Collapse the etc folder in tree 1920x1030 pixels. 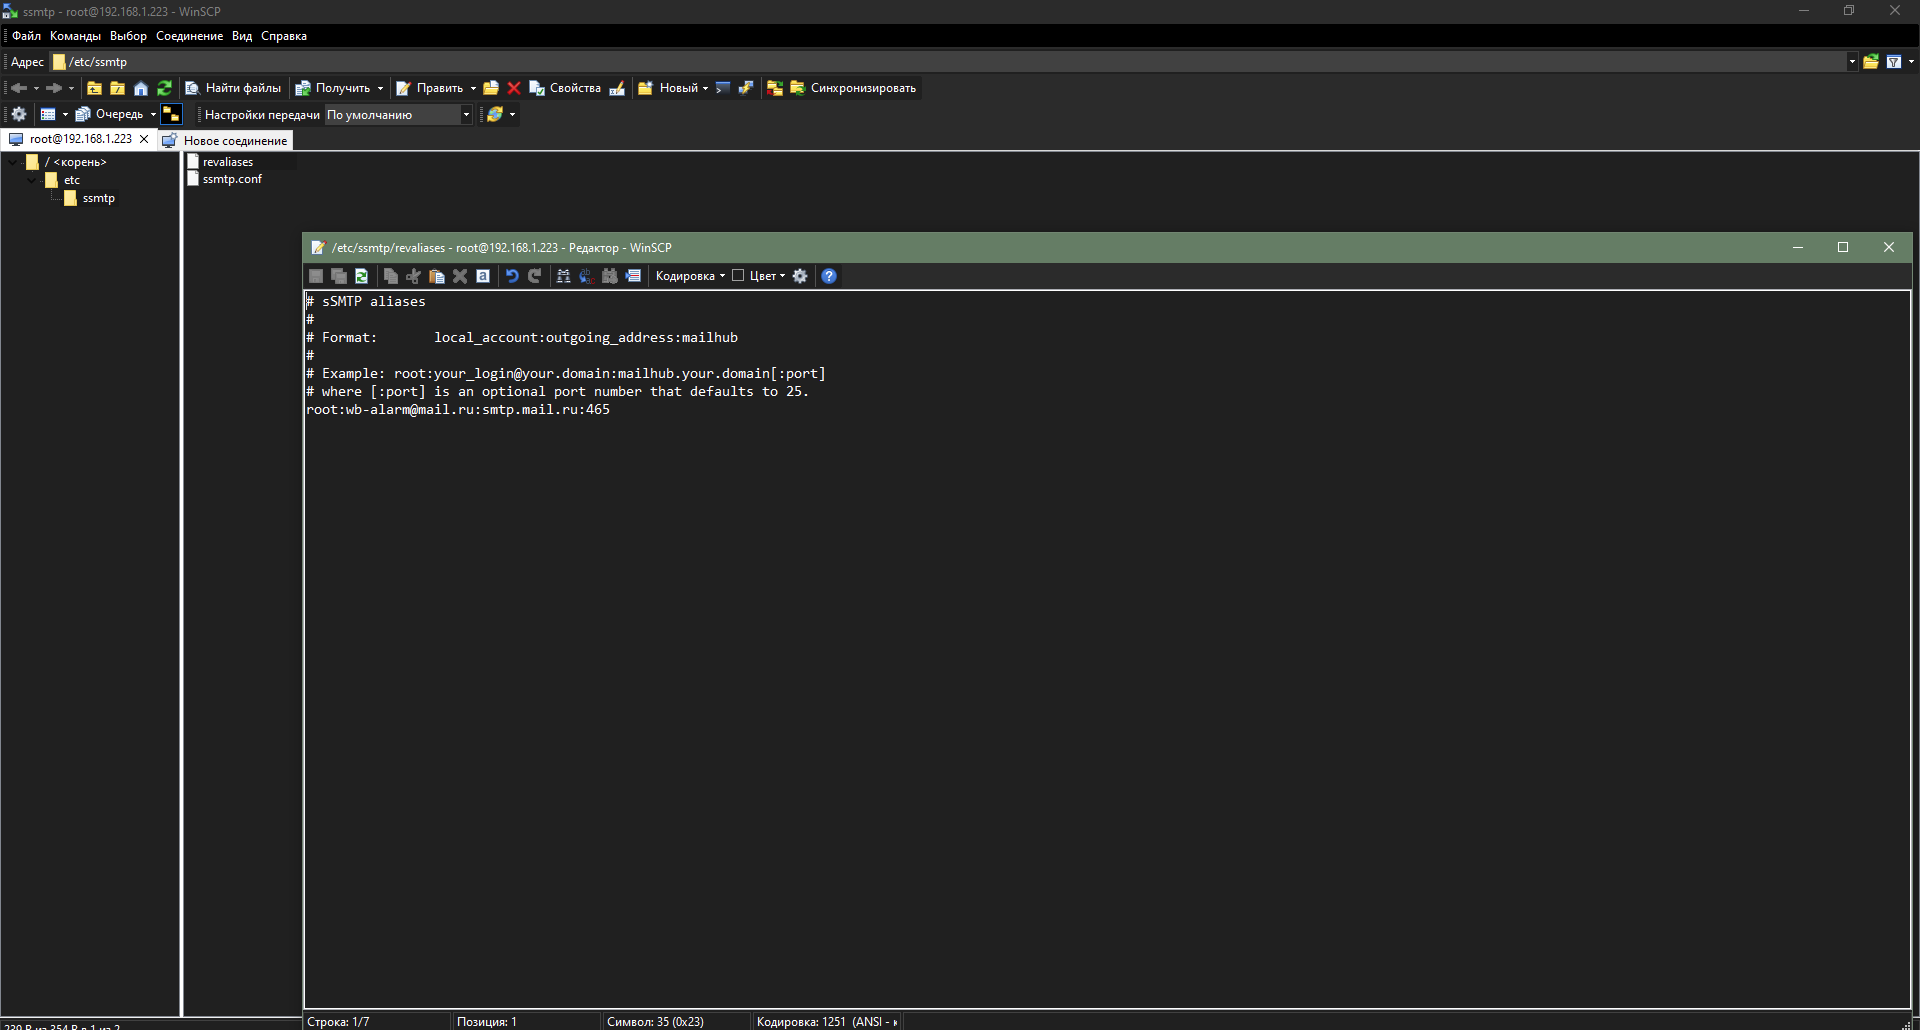(33, 180)
